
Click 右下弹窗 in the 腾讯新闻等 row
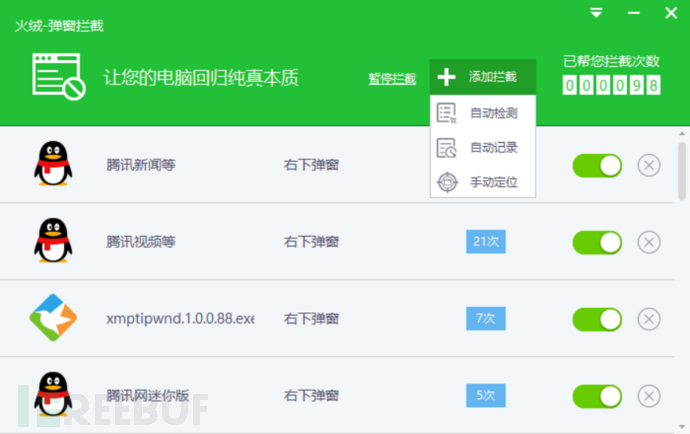coord(311,165)
